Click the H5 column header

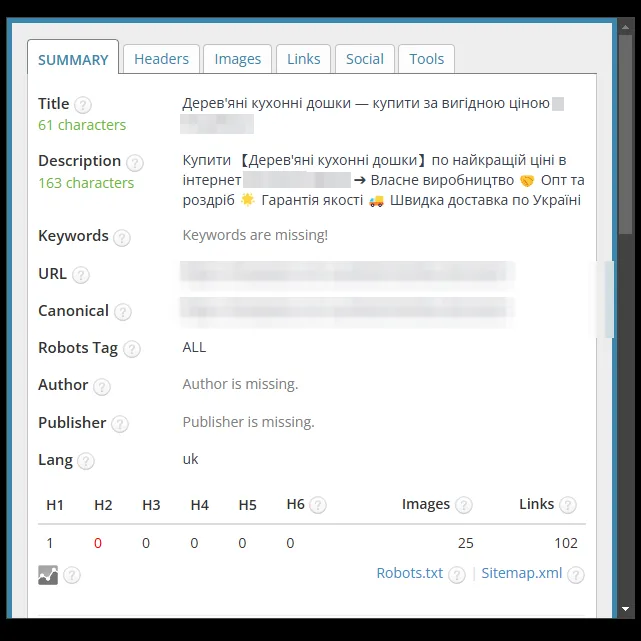tap(247, 505)
